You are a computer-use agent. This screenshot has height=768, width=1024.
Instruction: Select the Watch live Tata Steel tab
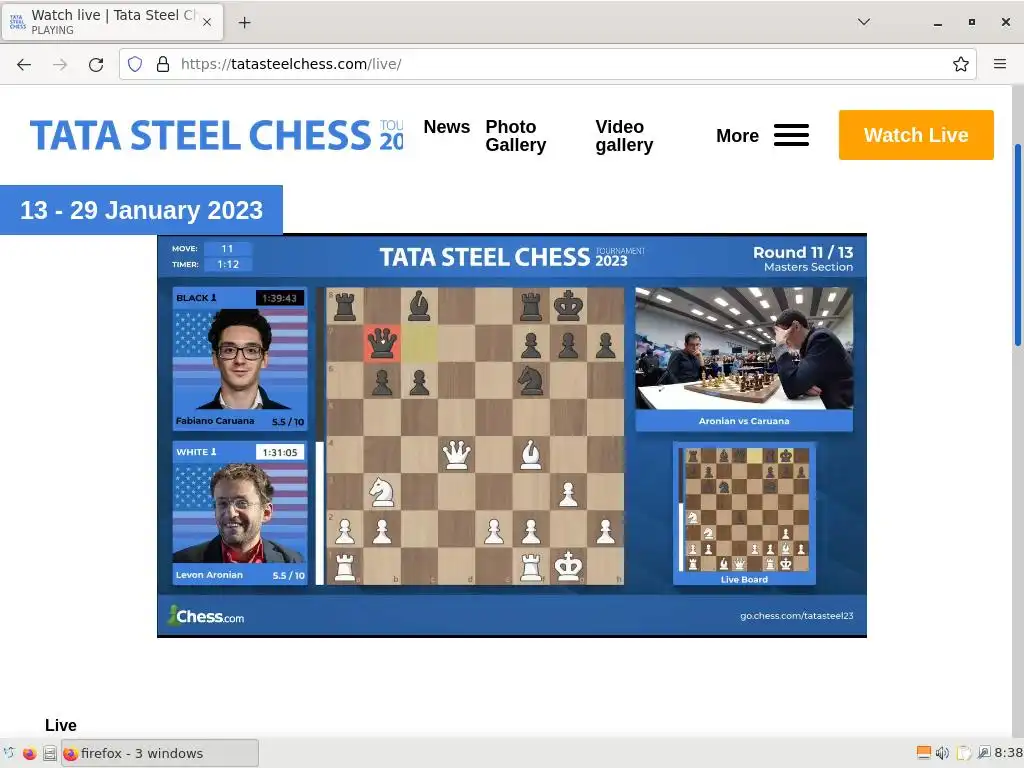pyautogui.click(x=112, y=22)
